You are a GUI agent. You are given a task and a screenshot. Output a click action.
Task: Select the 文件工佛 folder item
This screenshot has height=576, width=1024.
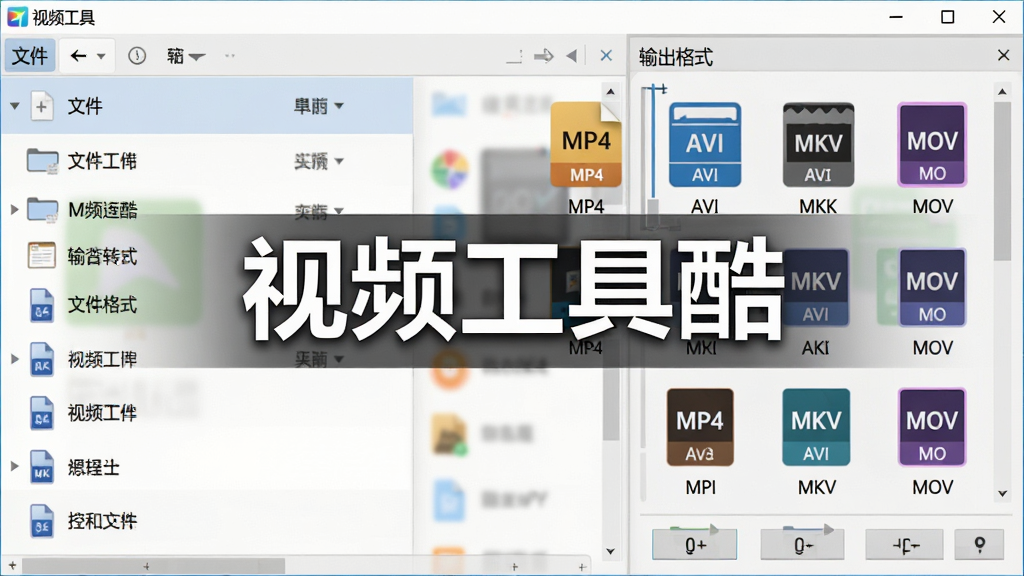coord(102,161)
